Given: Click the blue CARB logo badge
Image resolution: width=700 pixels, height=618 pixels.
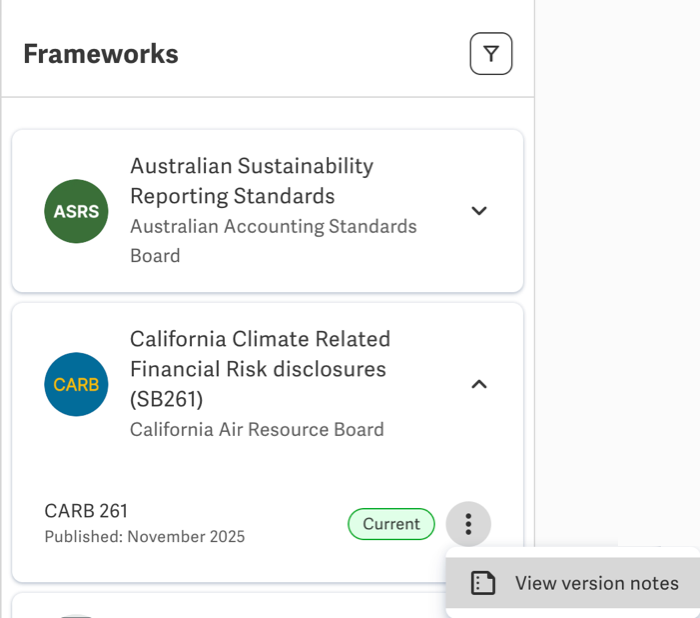Looking at the screenshot, I should (76, 384).
